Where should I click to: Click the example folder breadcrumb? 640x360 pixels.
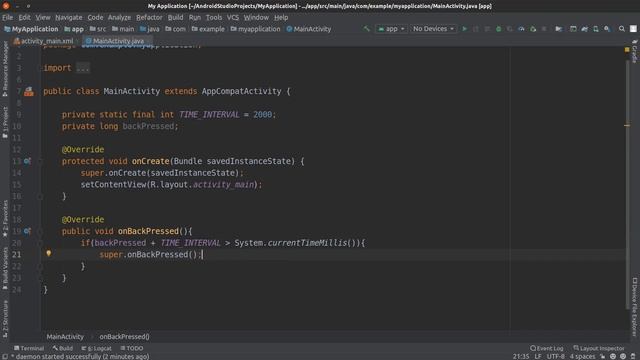208,29
